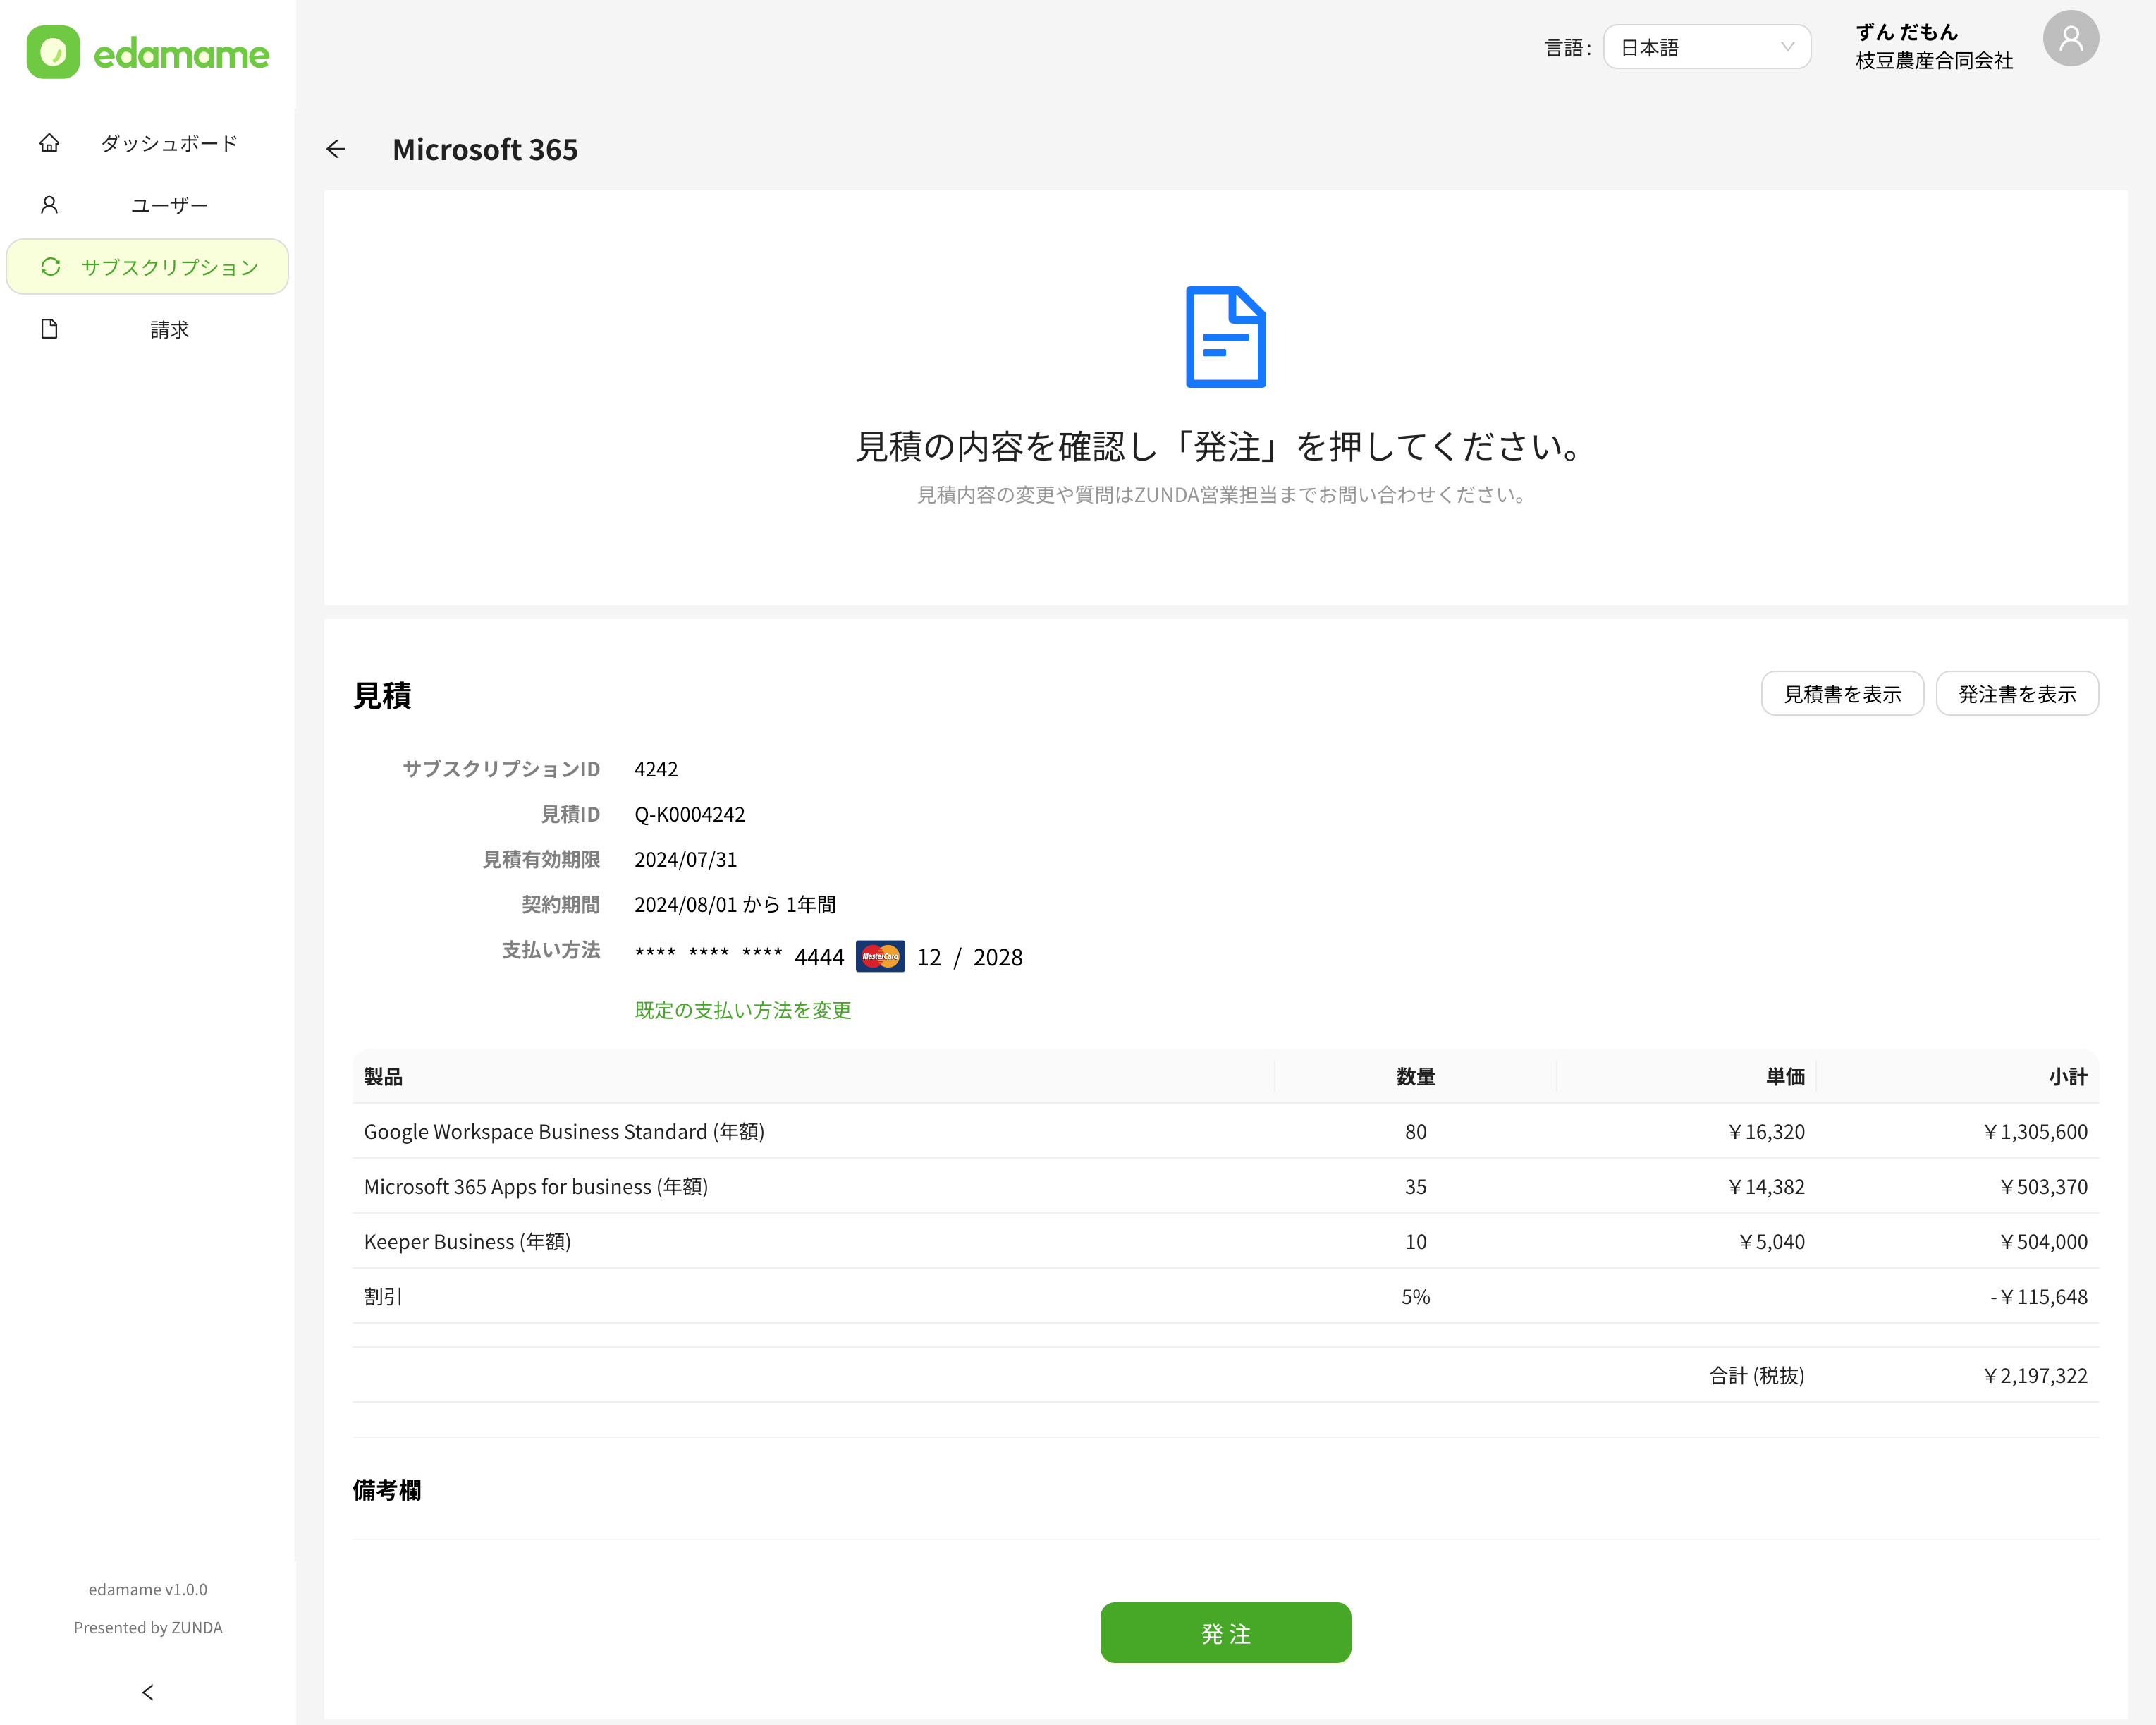The width and height of the screenshot is (2156, 1725).
Task: Click the billing document icon
Action: coord(49,329)
